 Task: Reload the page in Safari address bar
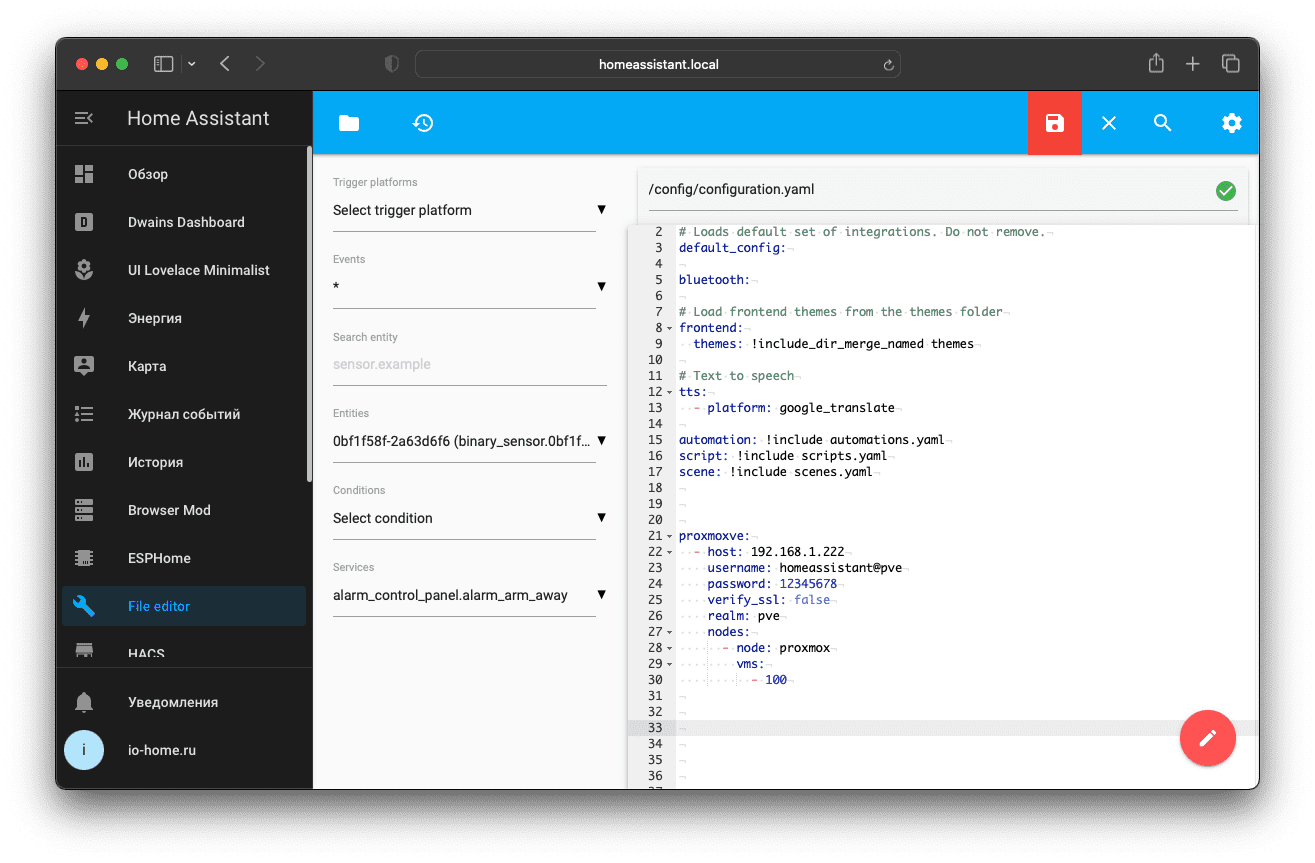(x=887, y=65)
